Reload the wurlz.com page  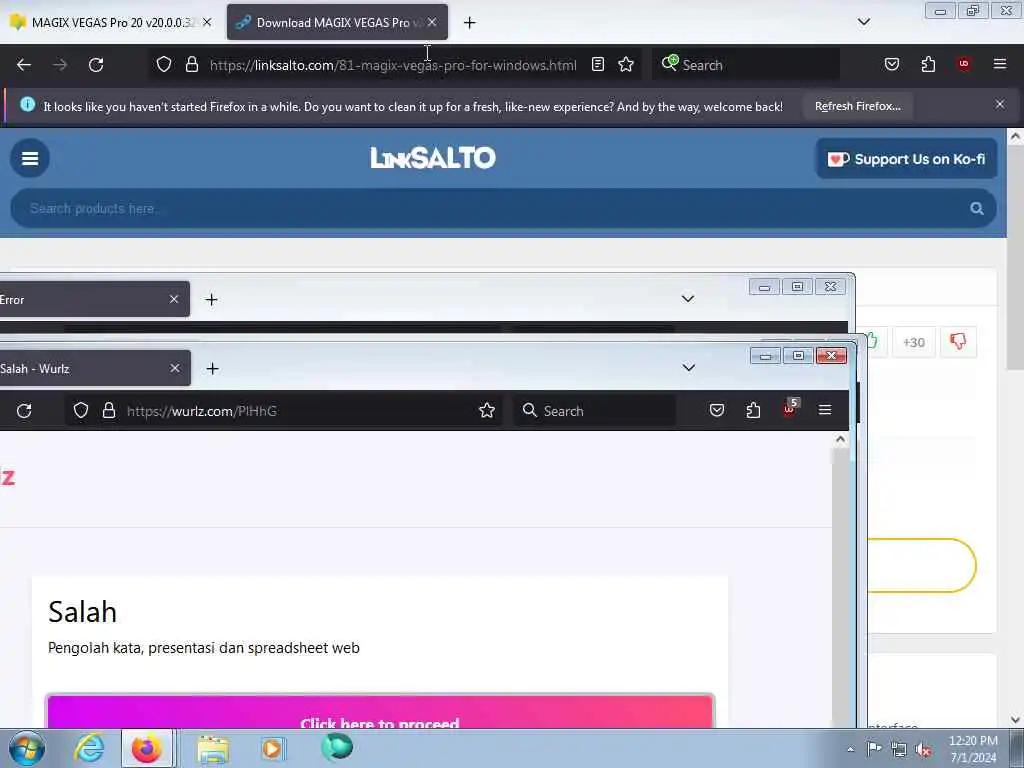[24, 411]
